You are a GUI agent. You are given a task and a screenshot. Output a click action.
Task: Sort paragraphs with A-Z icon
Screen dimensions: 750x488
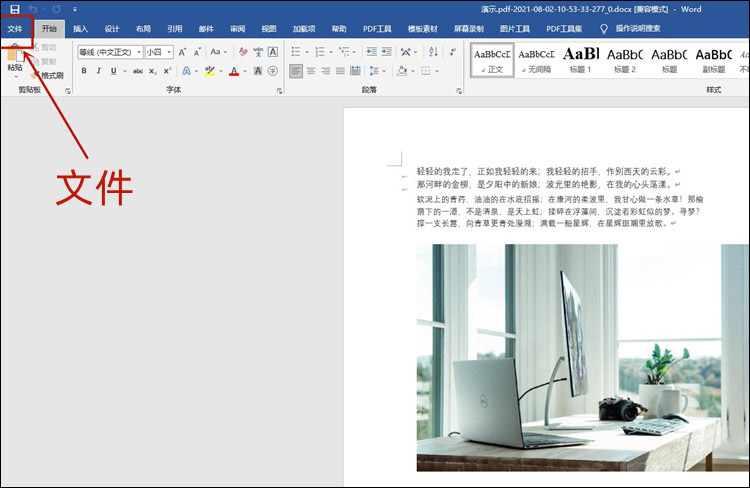point(433,51)
